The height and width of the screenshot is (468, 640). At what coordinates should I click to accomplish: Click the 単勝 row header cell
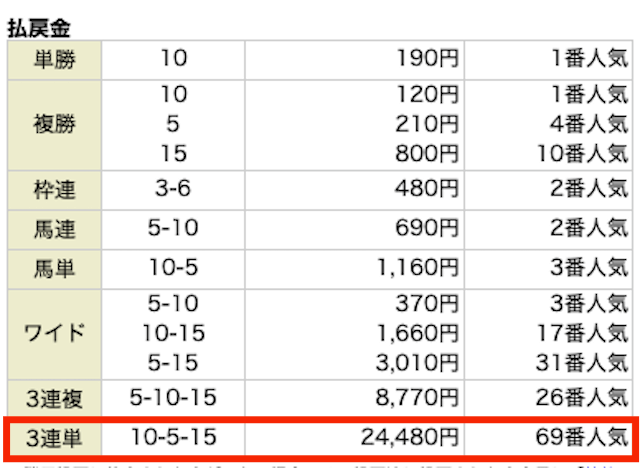[54, 60]
